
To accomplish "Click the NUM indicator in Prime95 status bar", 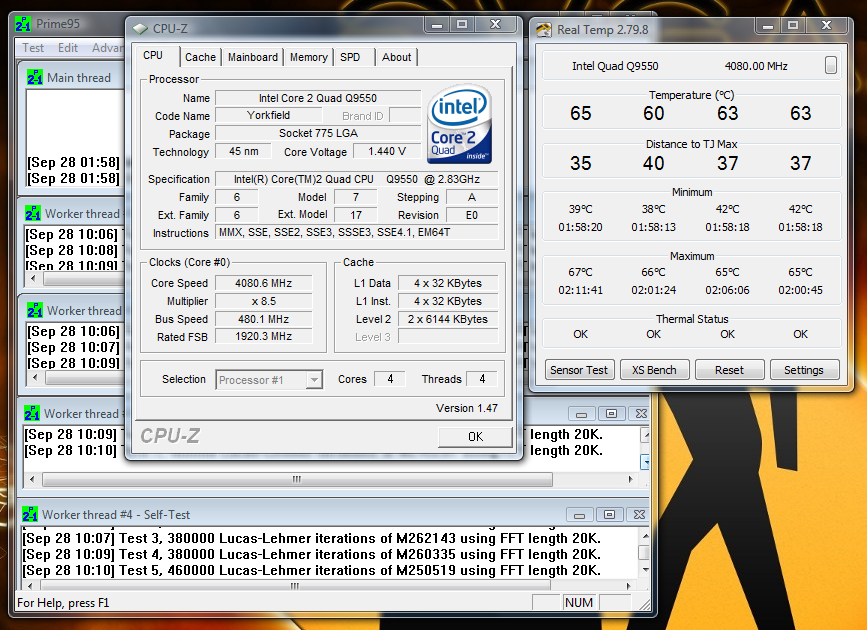I will [579, 602].
